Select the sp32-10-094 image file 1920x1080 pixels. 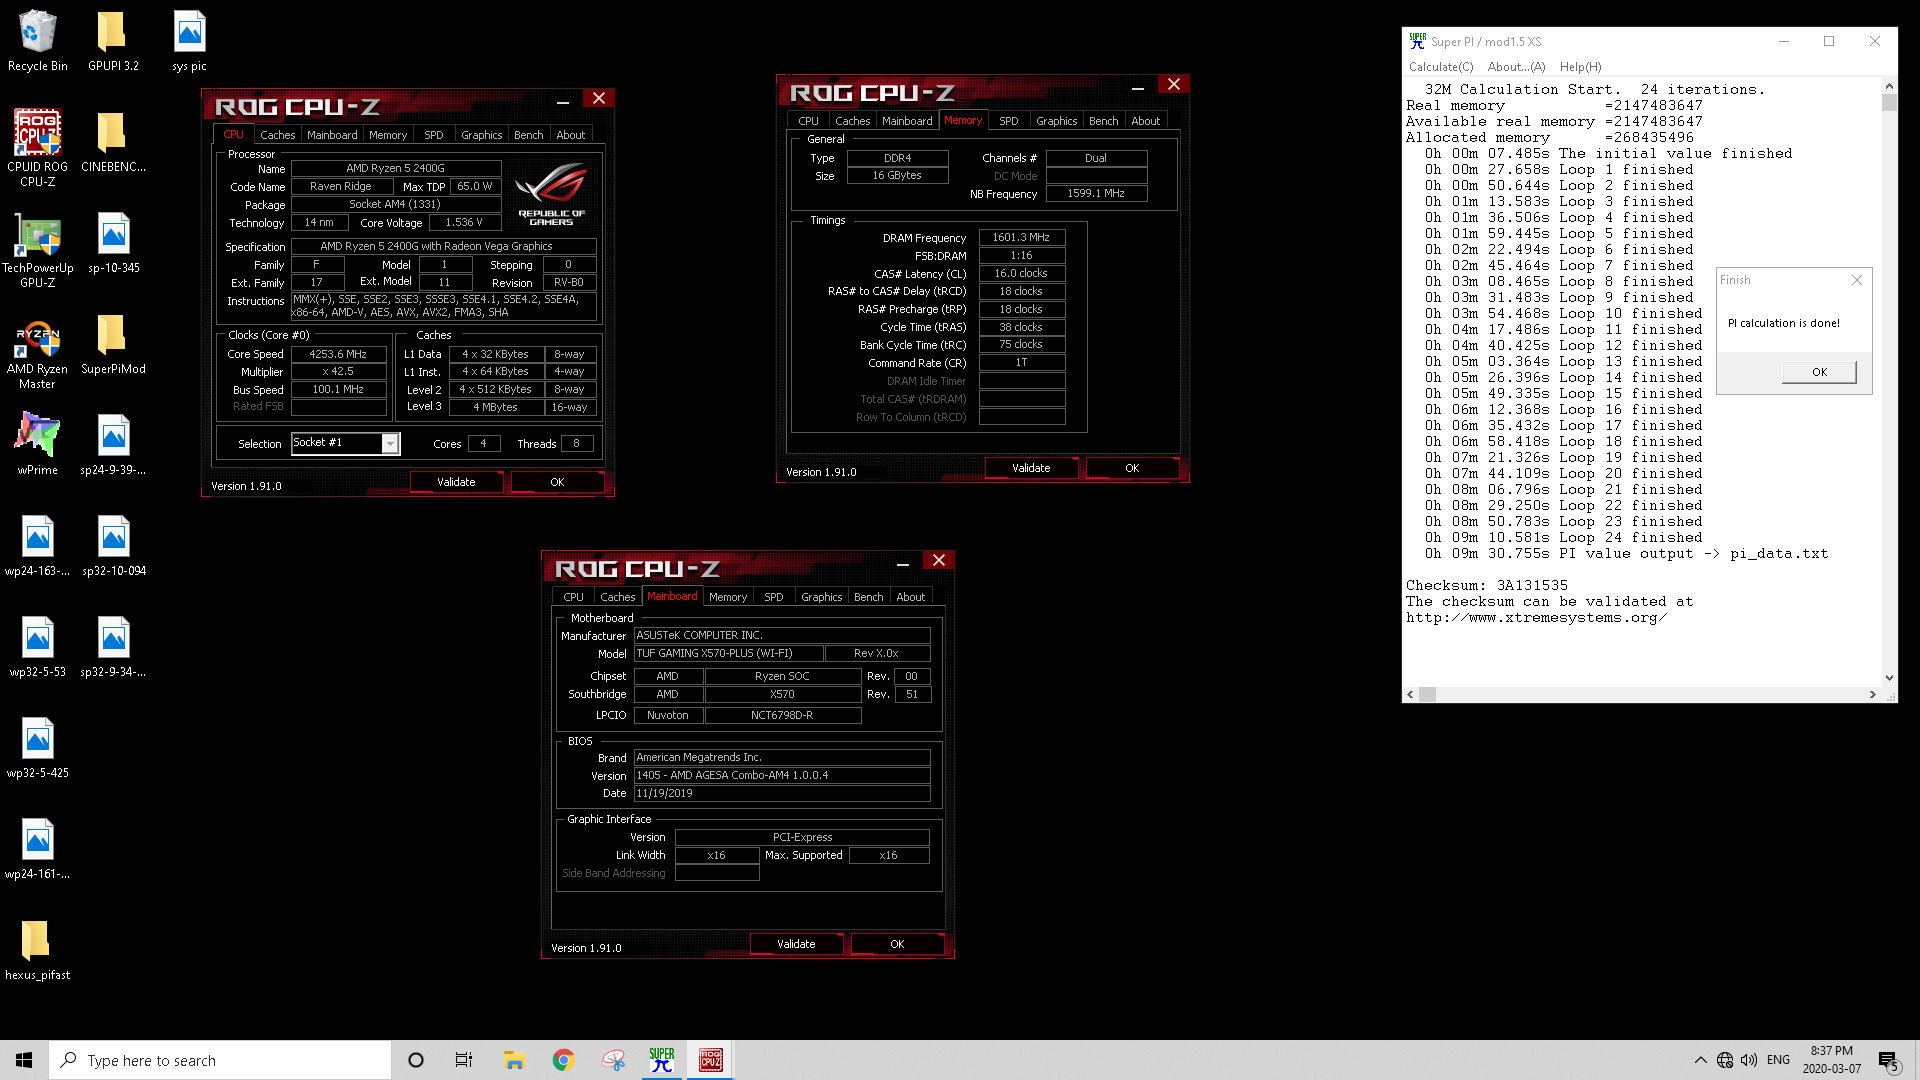(x=113, y=547)
